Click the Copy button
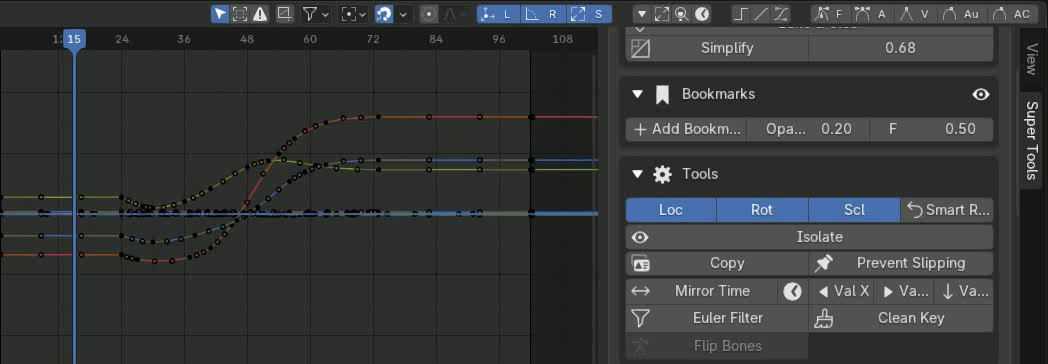The image size is (1048, 364). 717,263
